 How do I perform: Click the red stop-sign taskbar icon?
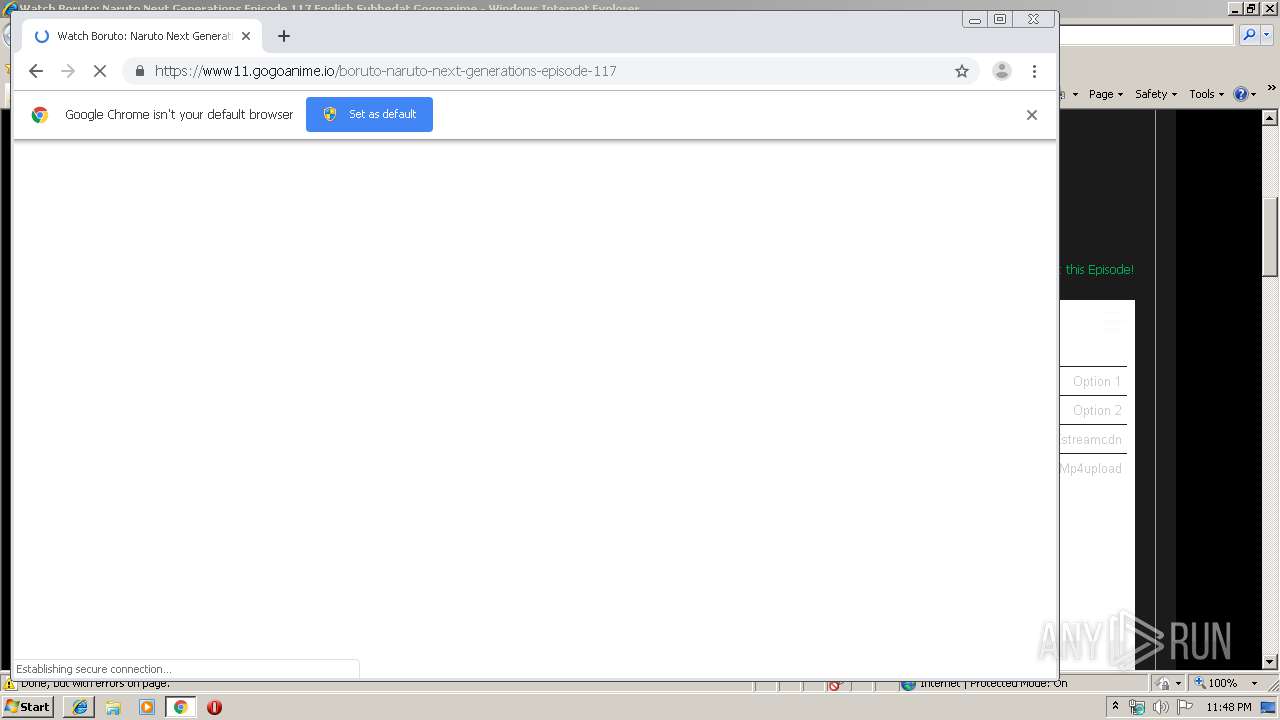tap(214, 707)
